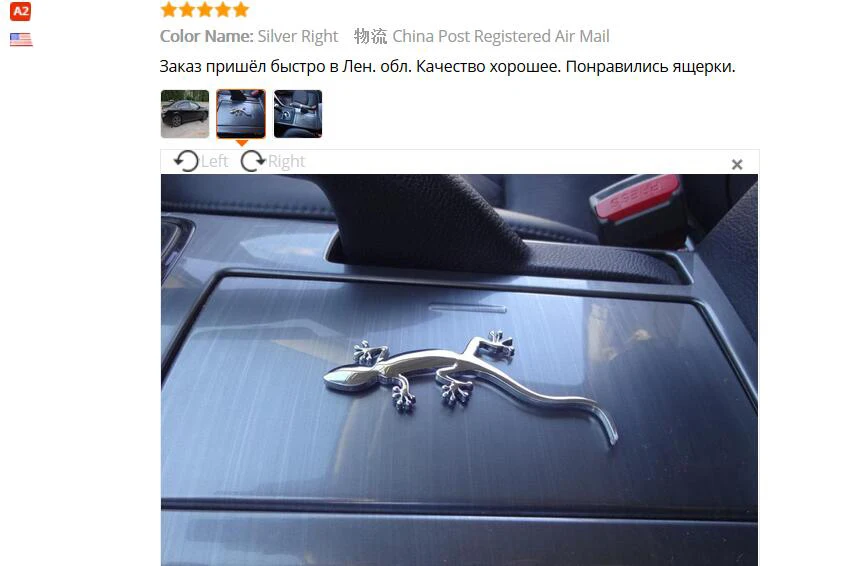867x566 pixels.
Task: Select the gecko emblem thumbnail
Action: 241,114
